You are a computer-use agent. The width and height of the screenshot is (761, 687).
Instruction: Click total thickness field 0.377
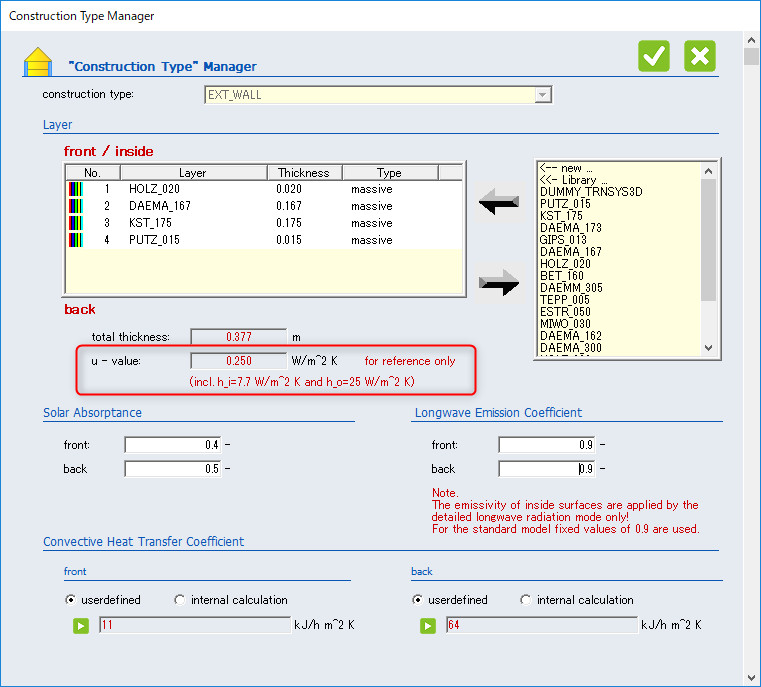coord(239,337)
